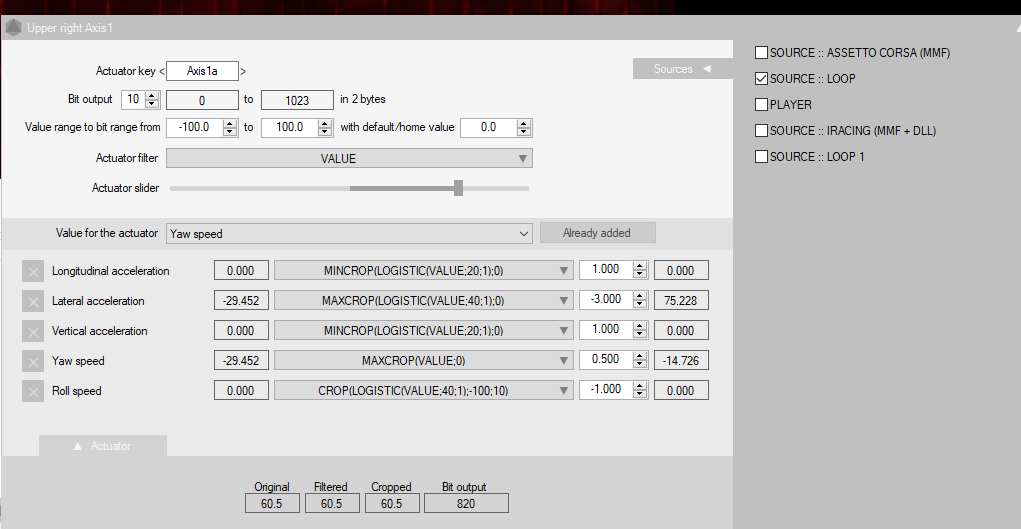Delete the Yaw speed entry via X icon
This screenshot has height=529, width=1021.
click(33, 361)
